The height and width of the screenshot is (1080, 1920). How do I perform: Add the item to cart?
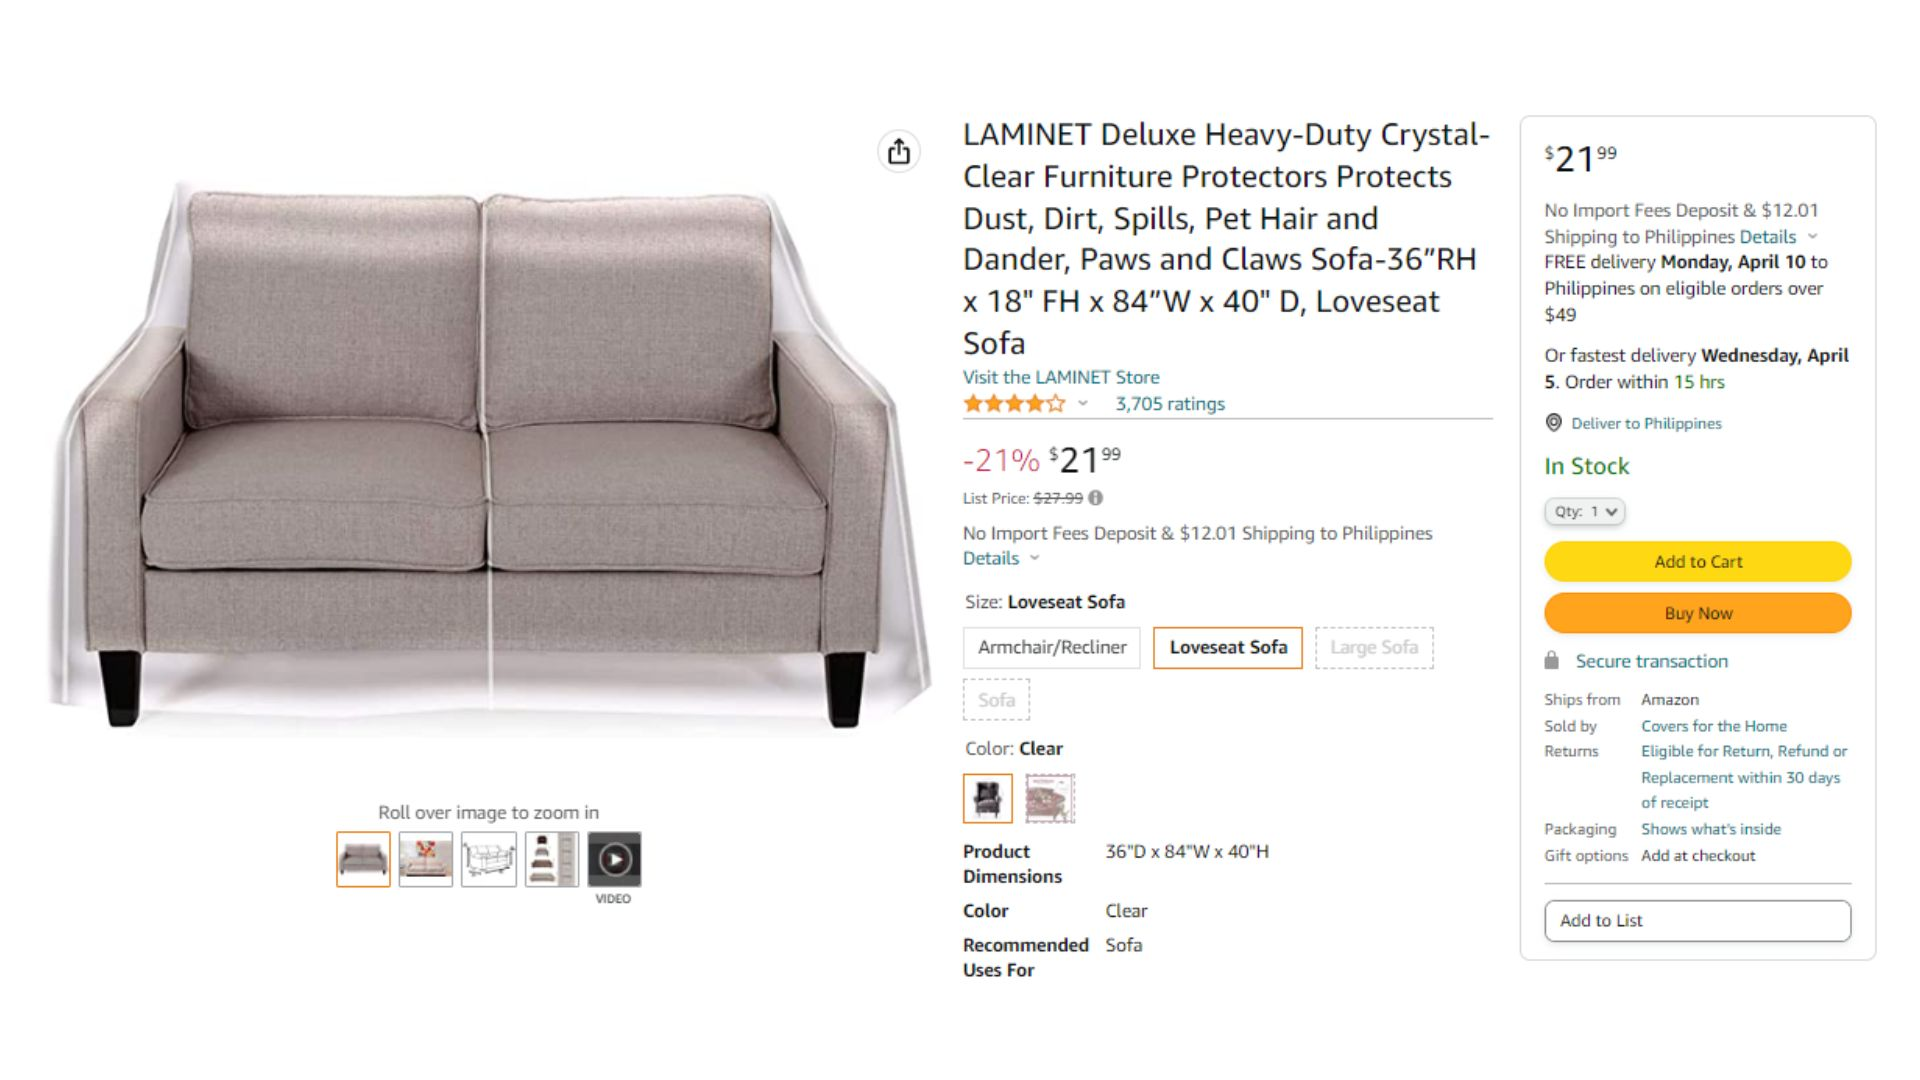pyautogui.click(x=1697, y=561)
